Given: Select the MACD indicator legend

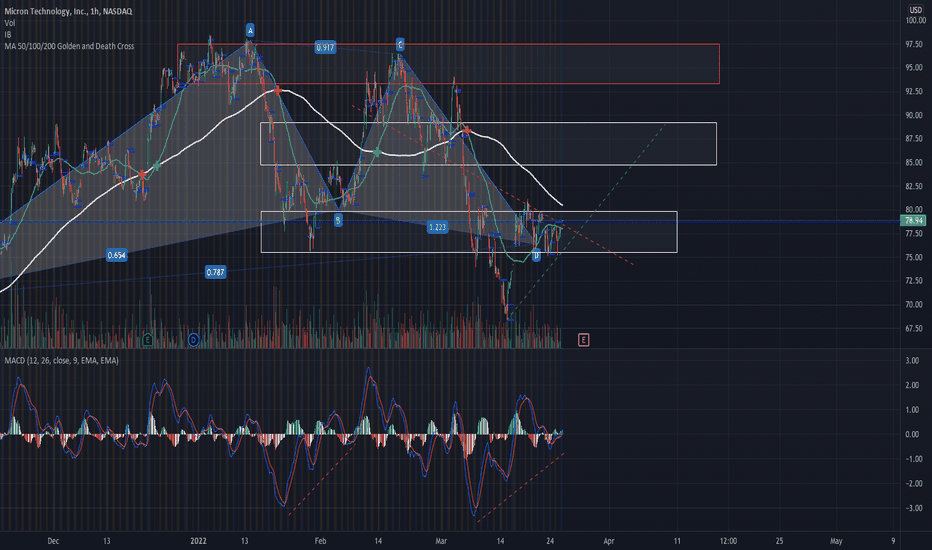Looking at the screenshot, I should [61, 360].
